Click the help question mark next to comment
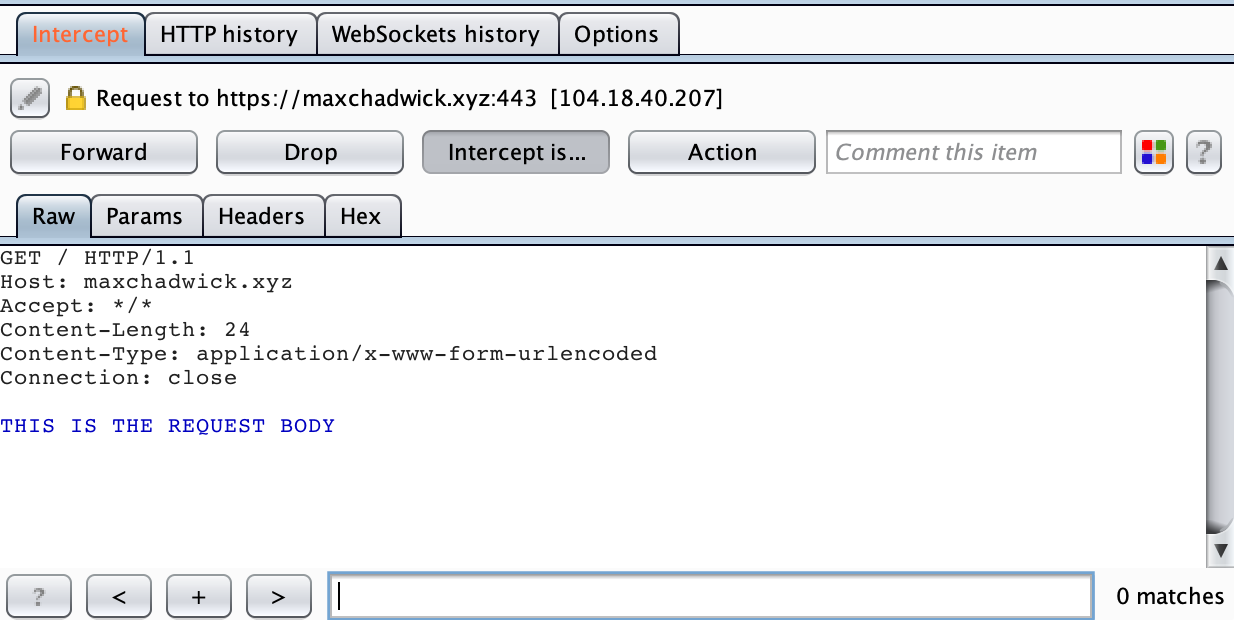1234x620 pixels. click(x=1204, y=152)
